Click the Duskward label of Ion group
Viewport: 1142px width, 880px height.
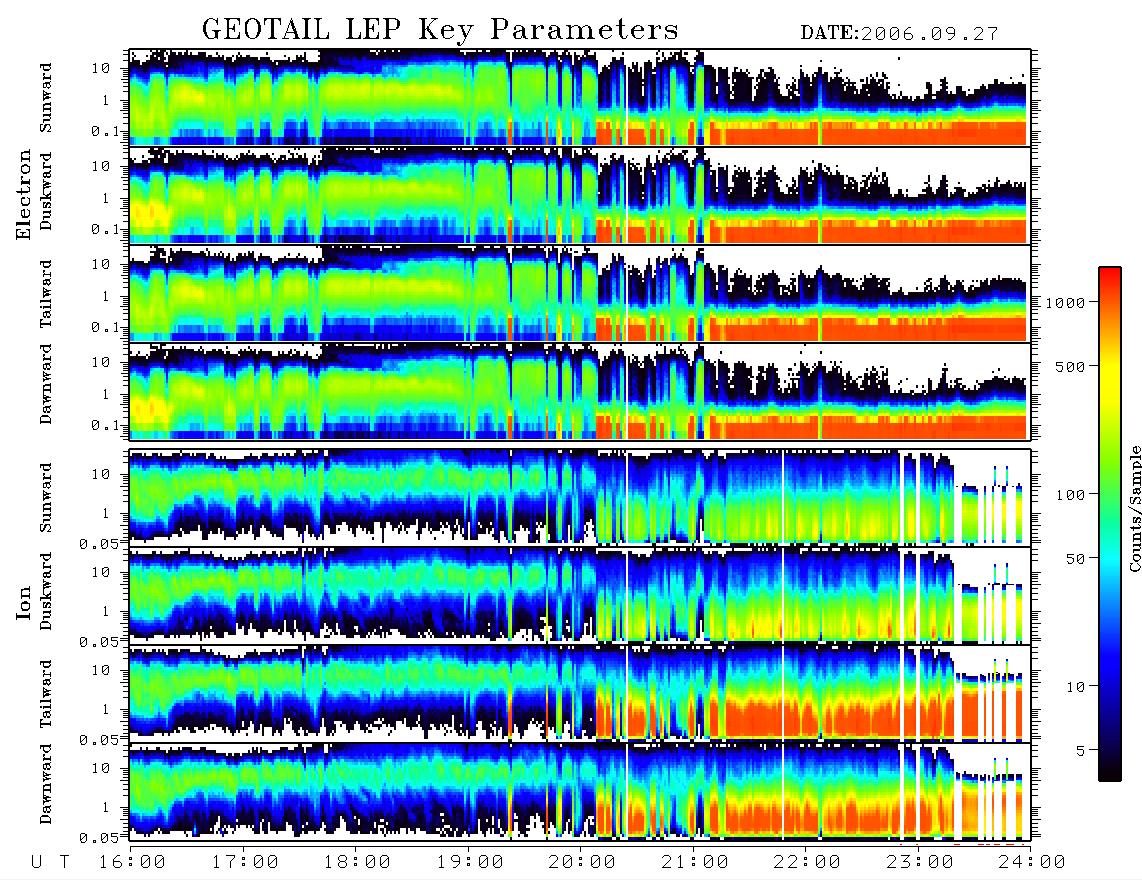tap(46, 592)
